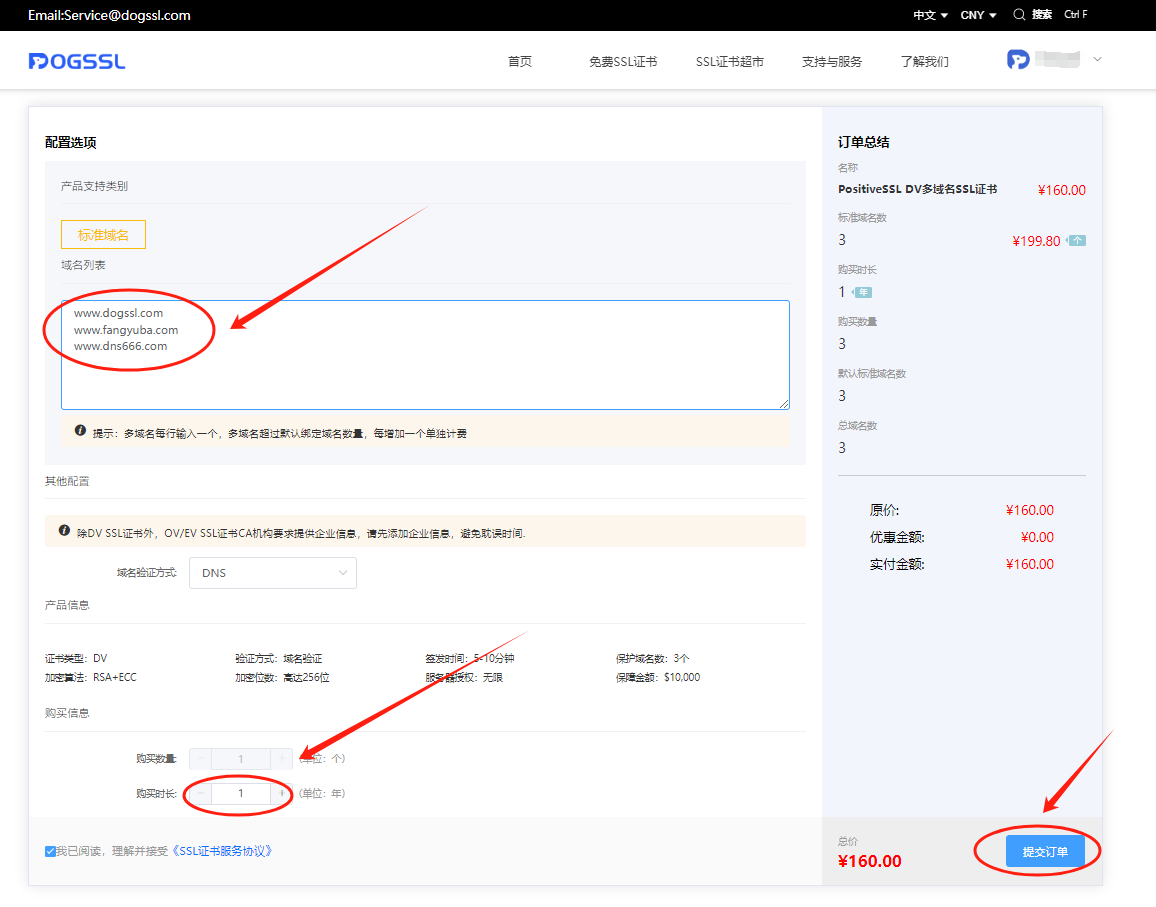Click www.dns666.com in the domain list
1156x907 pixels.
click(x=121, y=347)
